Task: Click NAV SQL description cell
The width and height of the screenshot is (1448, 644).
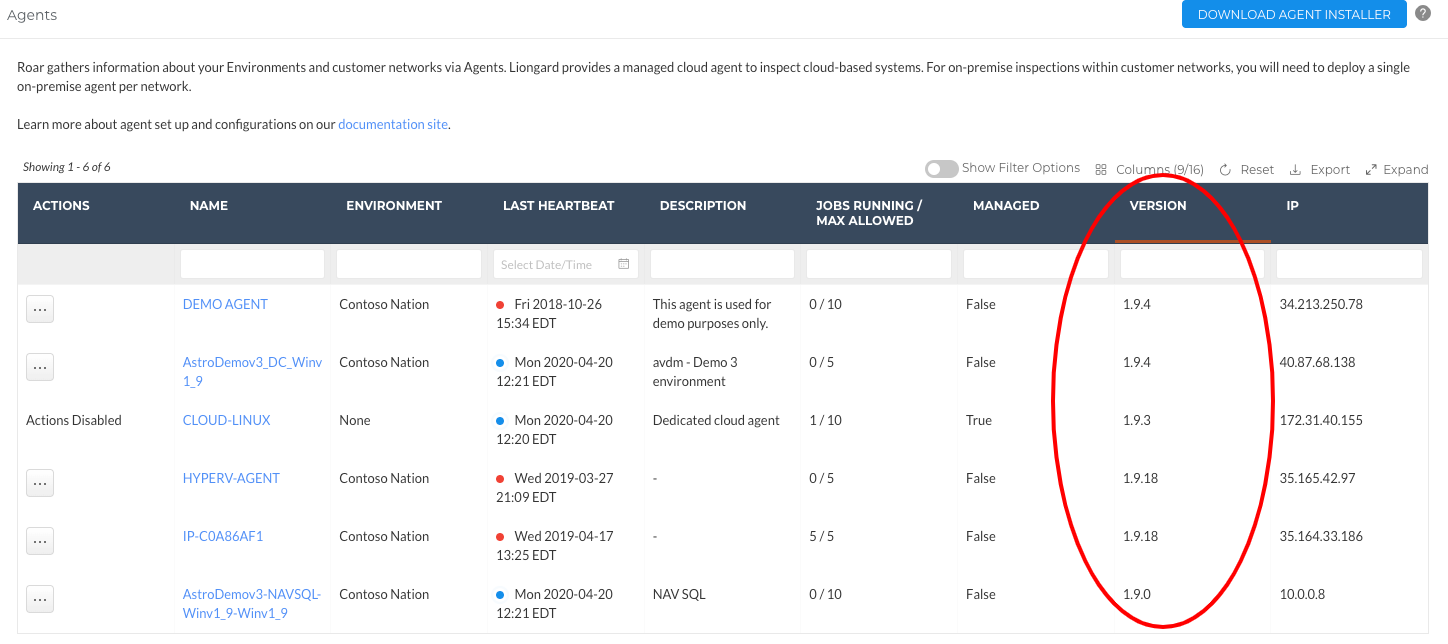Action: point(679,594)
